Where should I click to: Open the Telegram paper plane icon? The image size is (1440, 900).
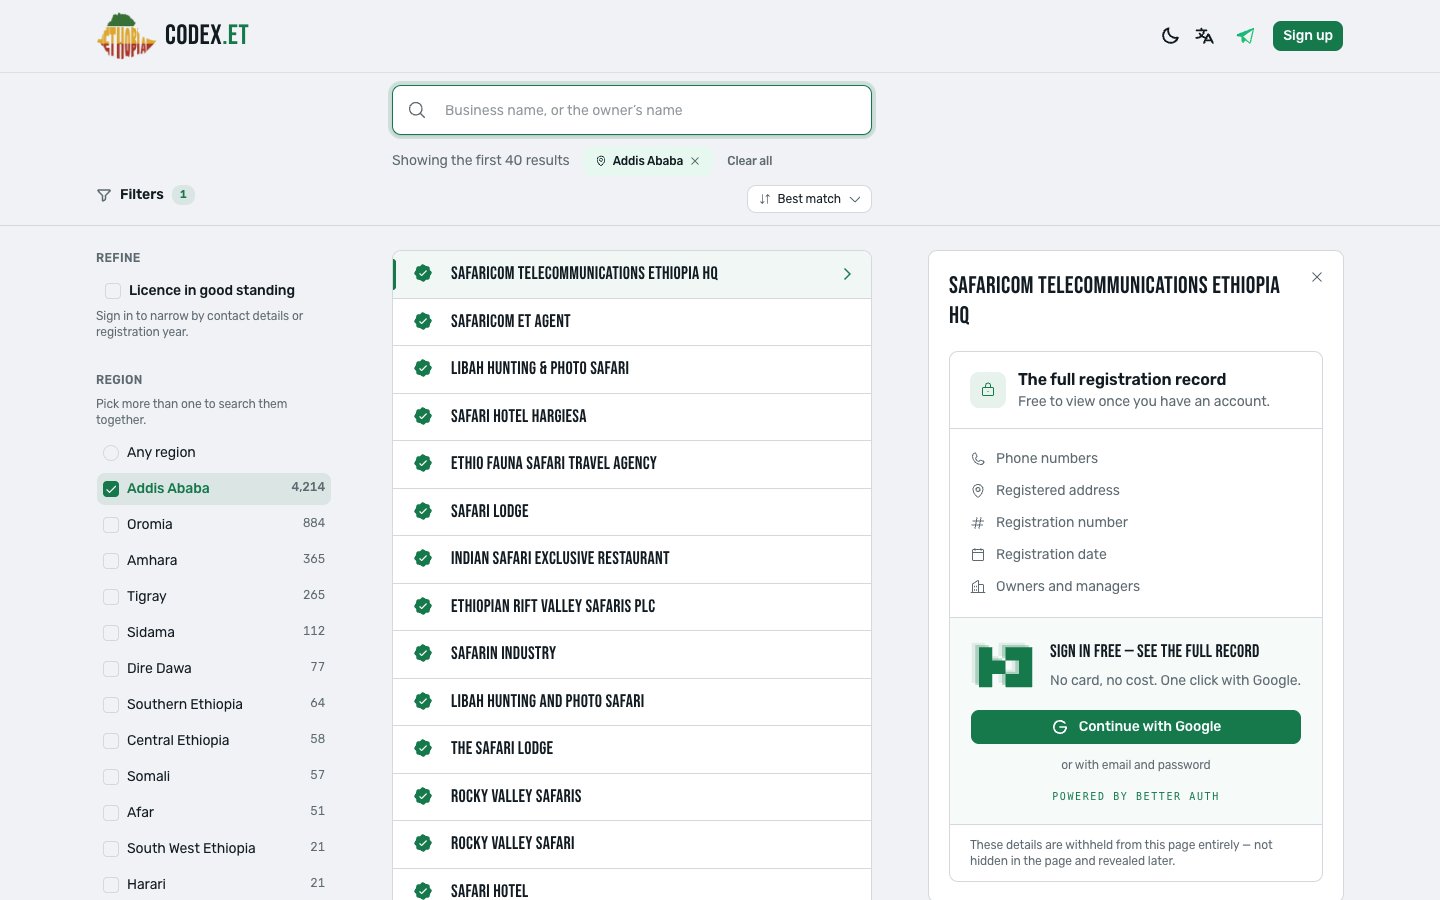click(1245, 36)
